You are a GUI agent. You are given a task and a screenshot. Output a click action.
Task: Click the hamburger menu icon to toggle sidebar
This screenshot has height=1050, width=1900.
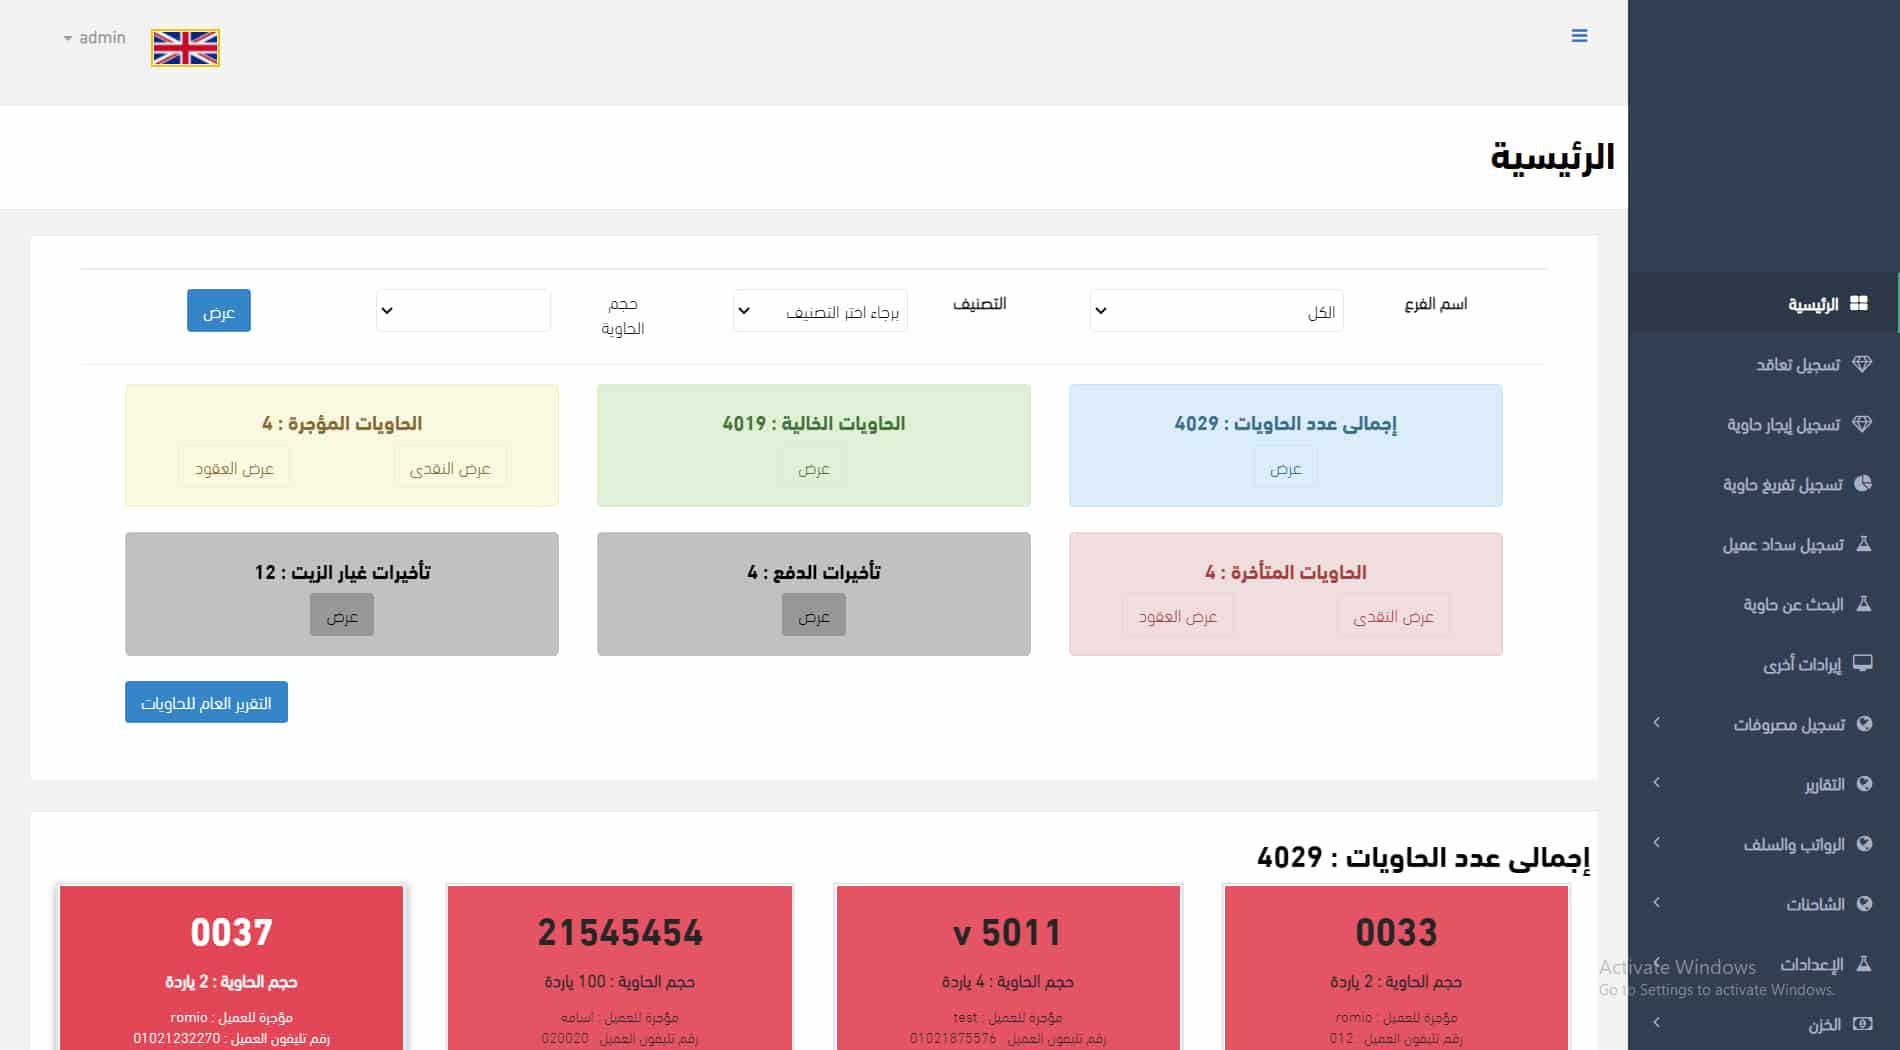(1579, 36)
